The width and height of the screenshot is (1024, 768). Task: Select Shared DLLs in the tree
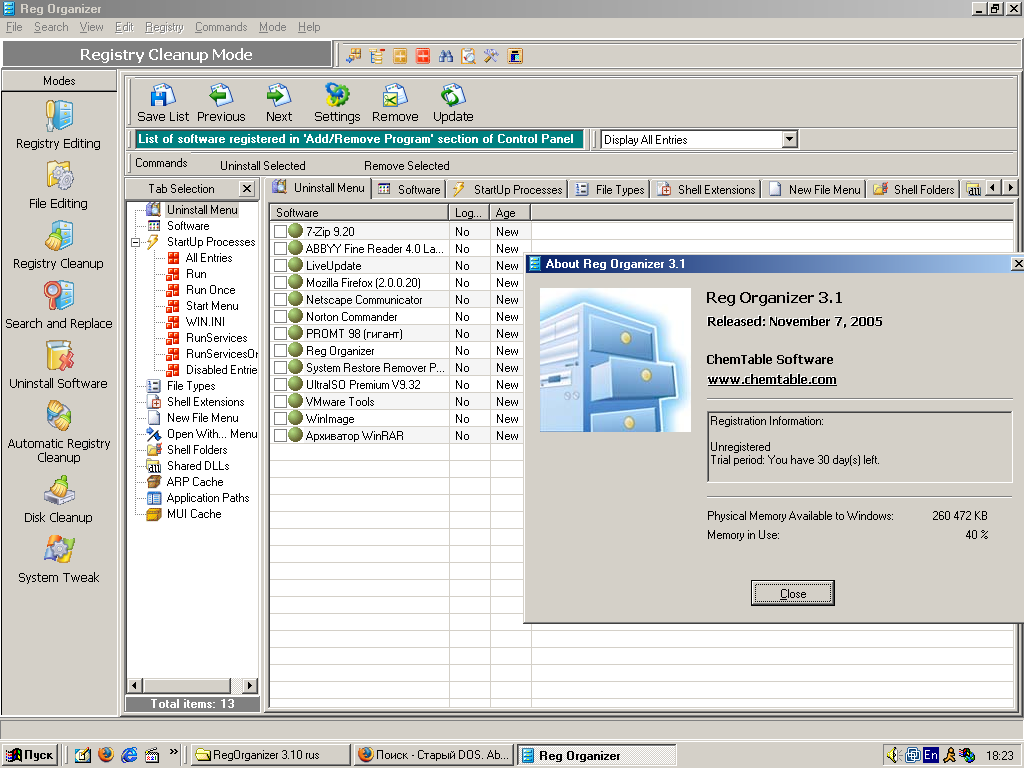click(197, 466)
